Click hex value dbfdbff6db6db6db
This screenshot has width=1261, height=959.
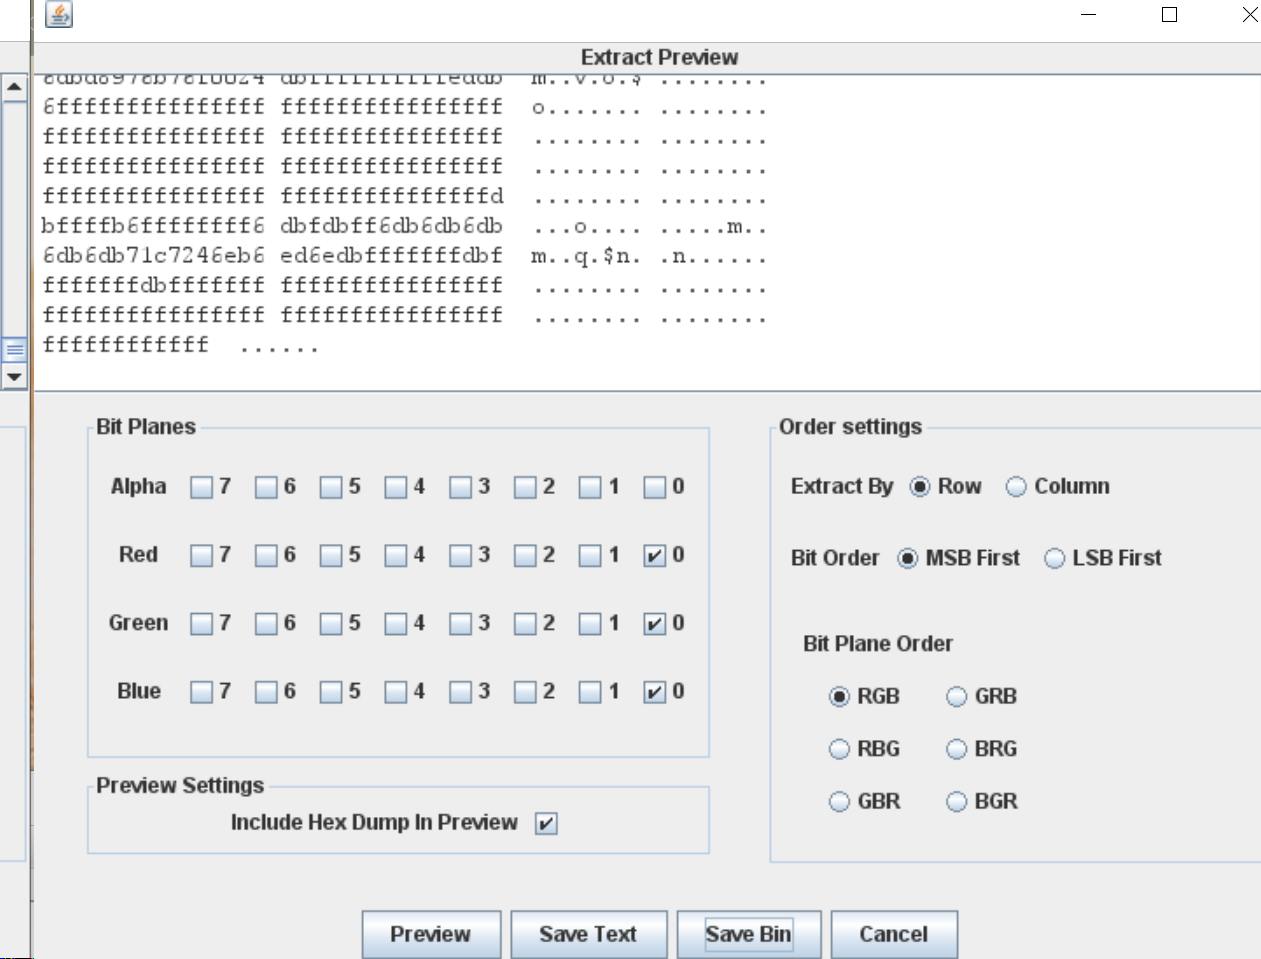point(391,226)
